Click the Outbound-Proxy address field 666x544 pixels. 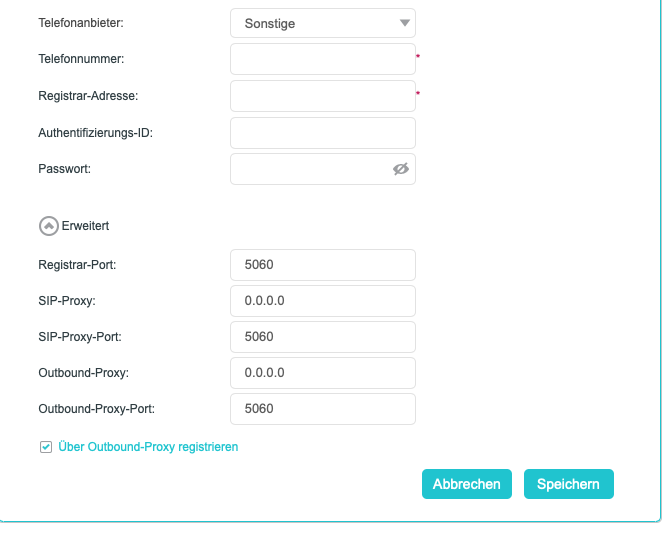pyautogui.click(x=322, y=373)
